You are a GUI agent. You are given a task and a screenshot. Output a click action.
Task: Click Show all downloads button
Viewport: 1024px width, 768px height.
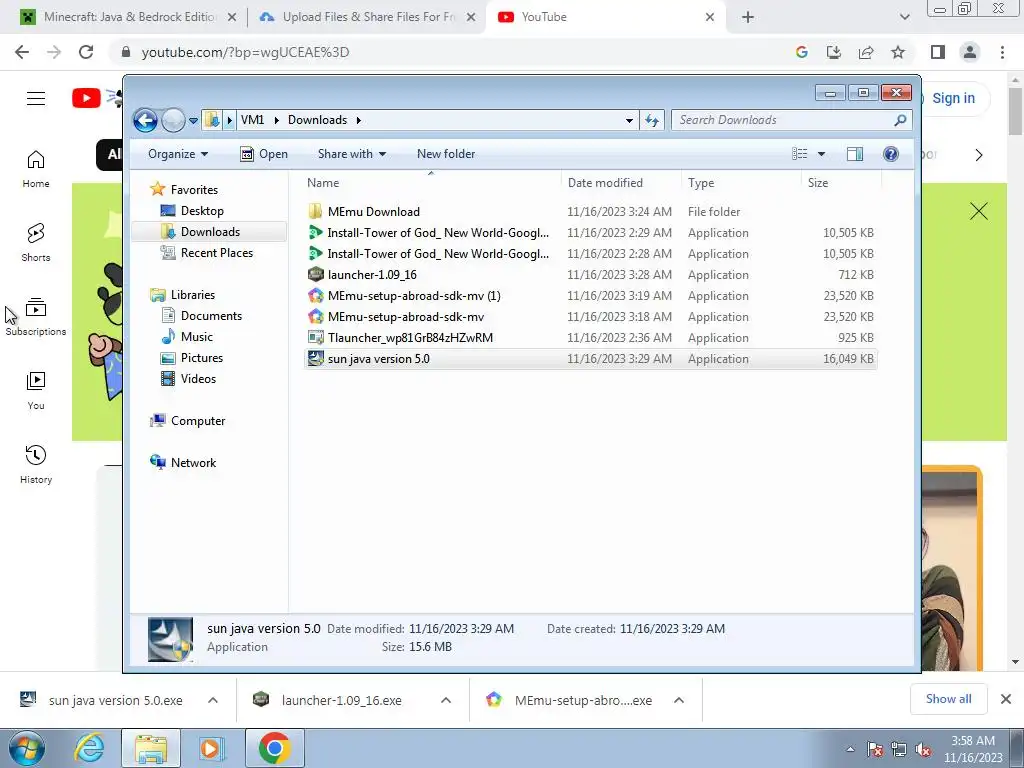(x=948, y=699)
